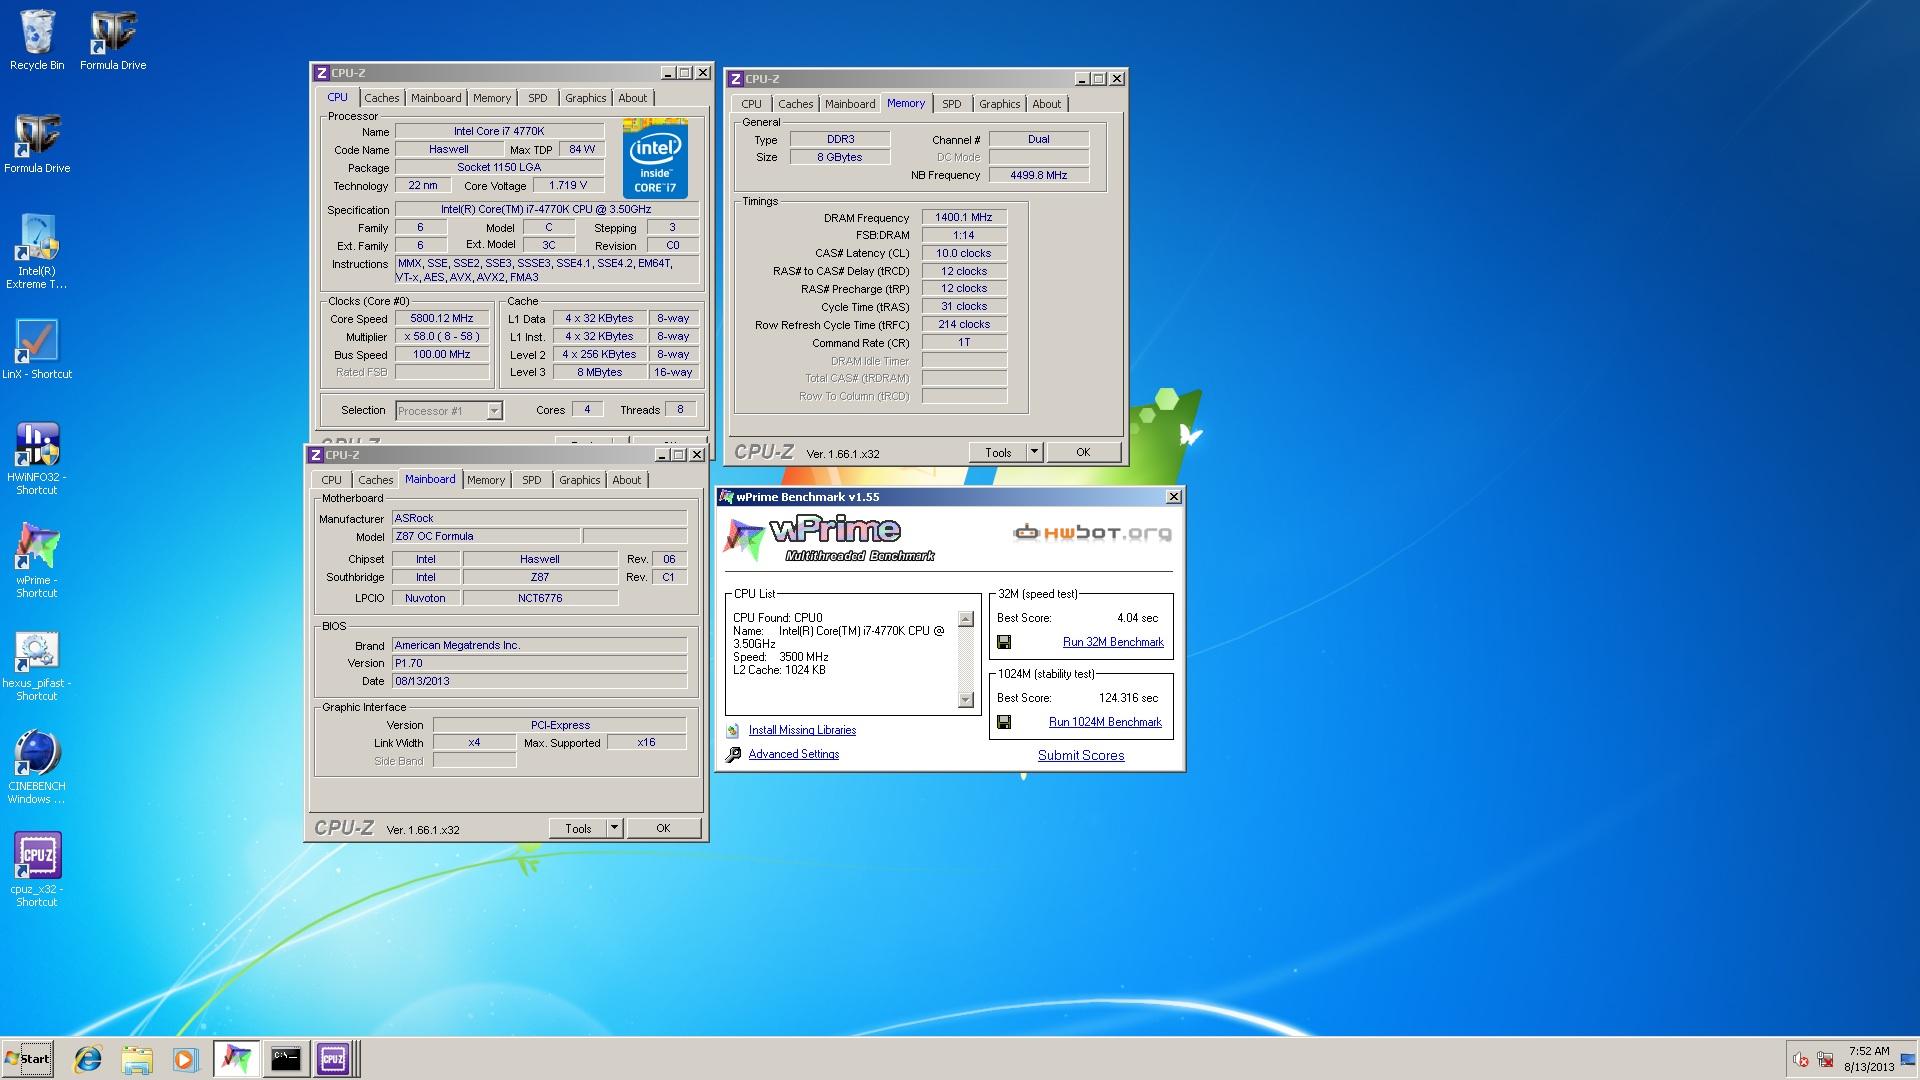Expand Tools dropdown arrow in Memory window
The height and width of the screenshot is (1080, 1920).
pyautogui.click(x=1034, y=452)
